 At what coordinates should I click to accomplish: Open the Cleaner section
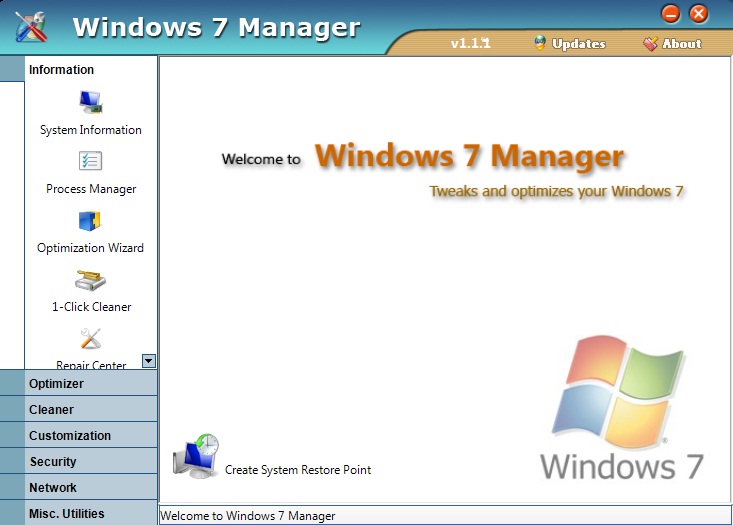(79, 410)
